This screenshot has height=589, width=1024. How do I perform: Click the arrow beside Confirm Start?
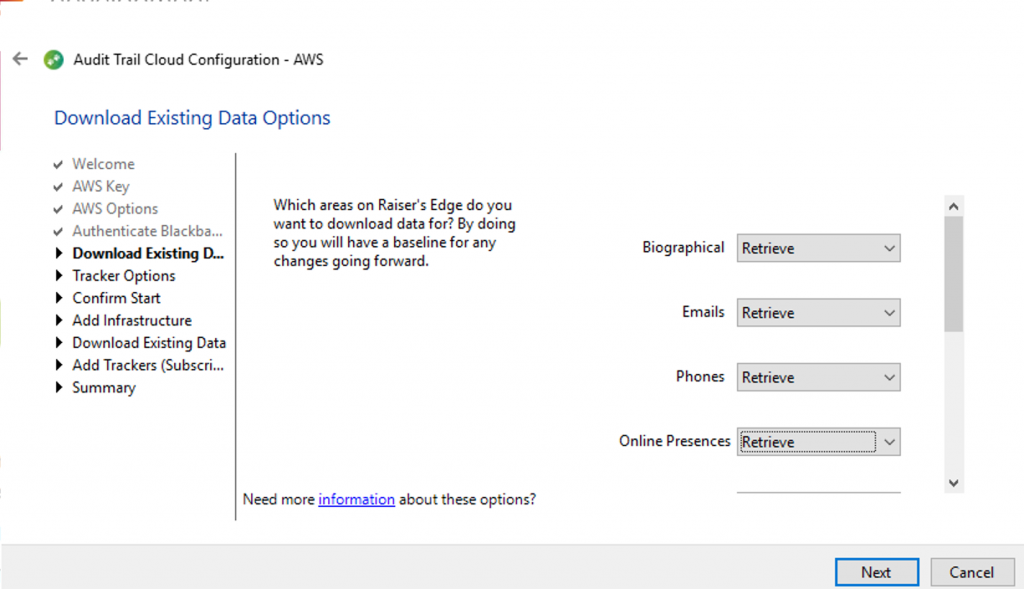point(60,298)
